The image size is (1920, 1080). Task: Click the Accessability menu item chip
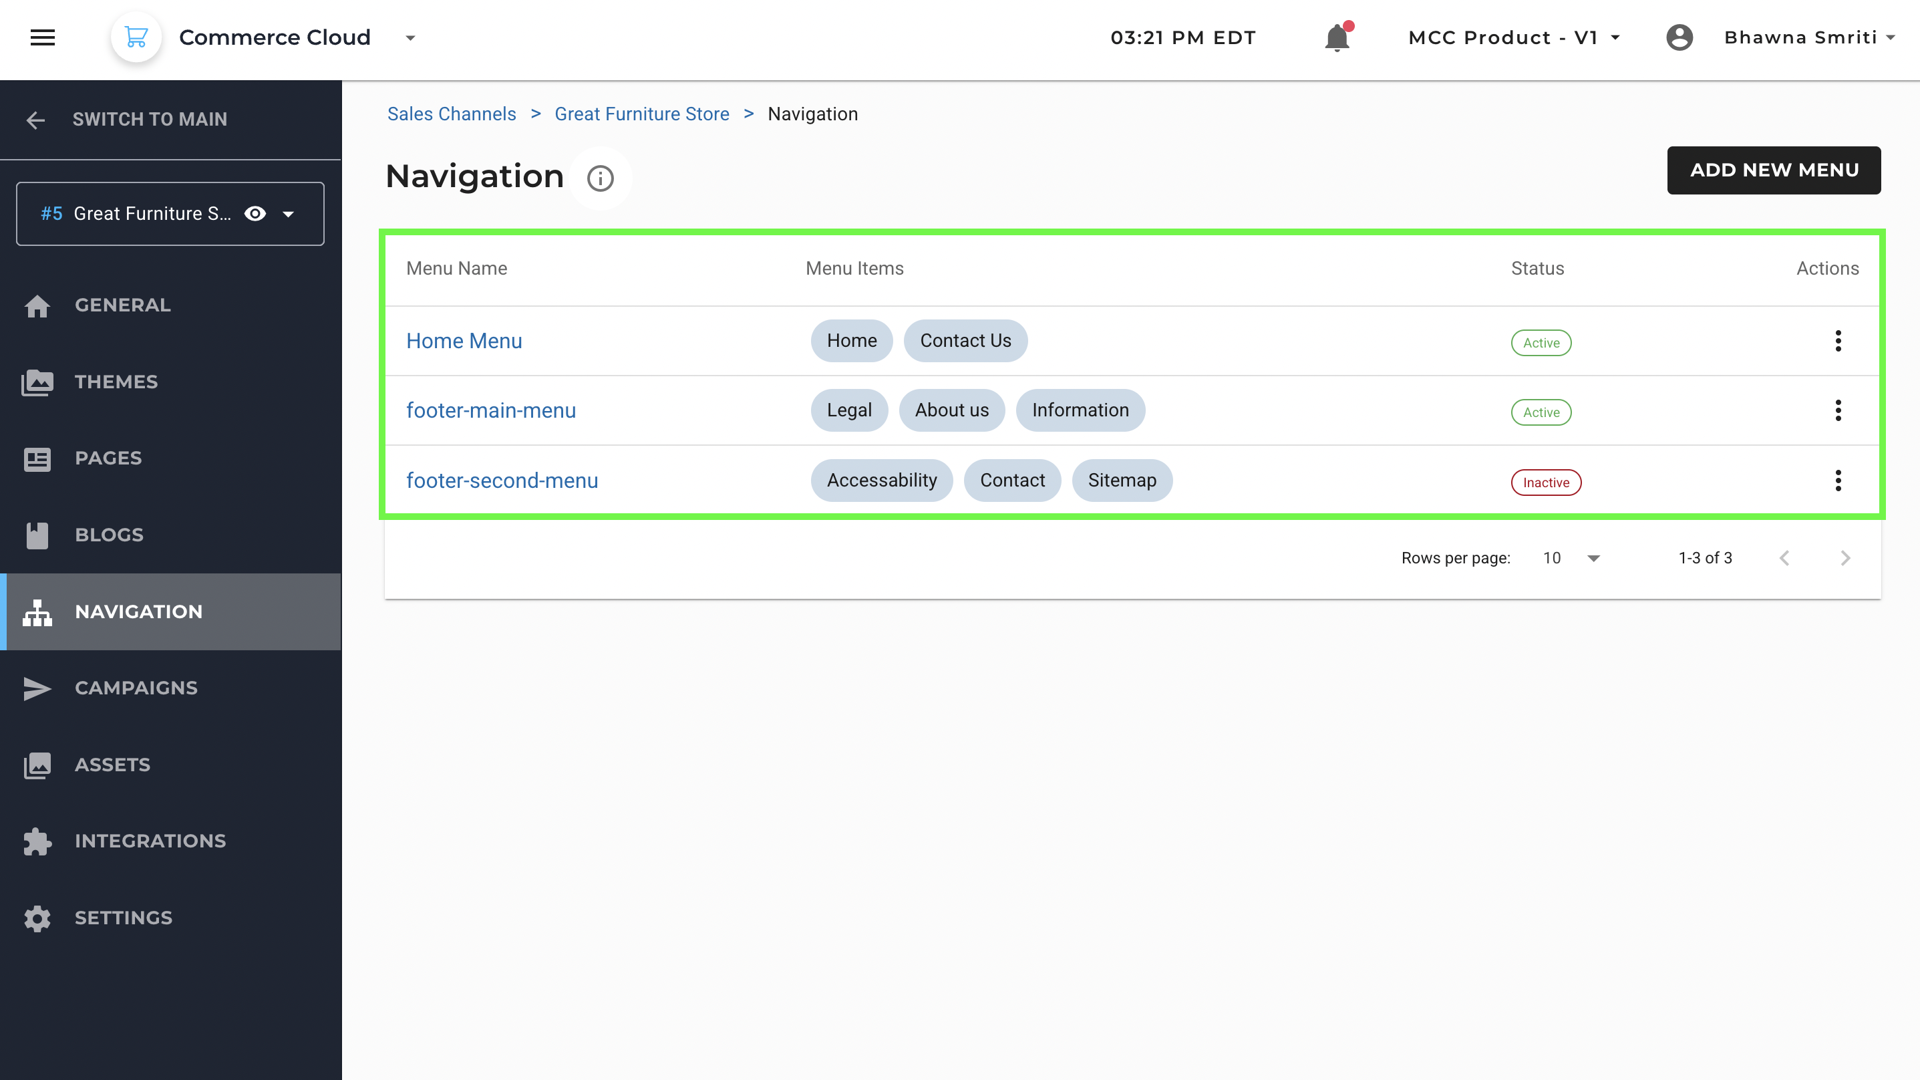click(x=881, y=481)
